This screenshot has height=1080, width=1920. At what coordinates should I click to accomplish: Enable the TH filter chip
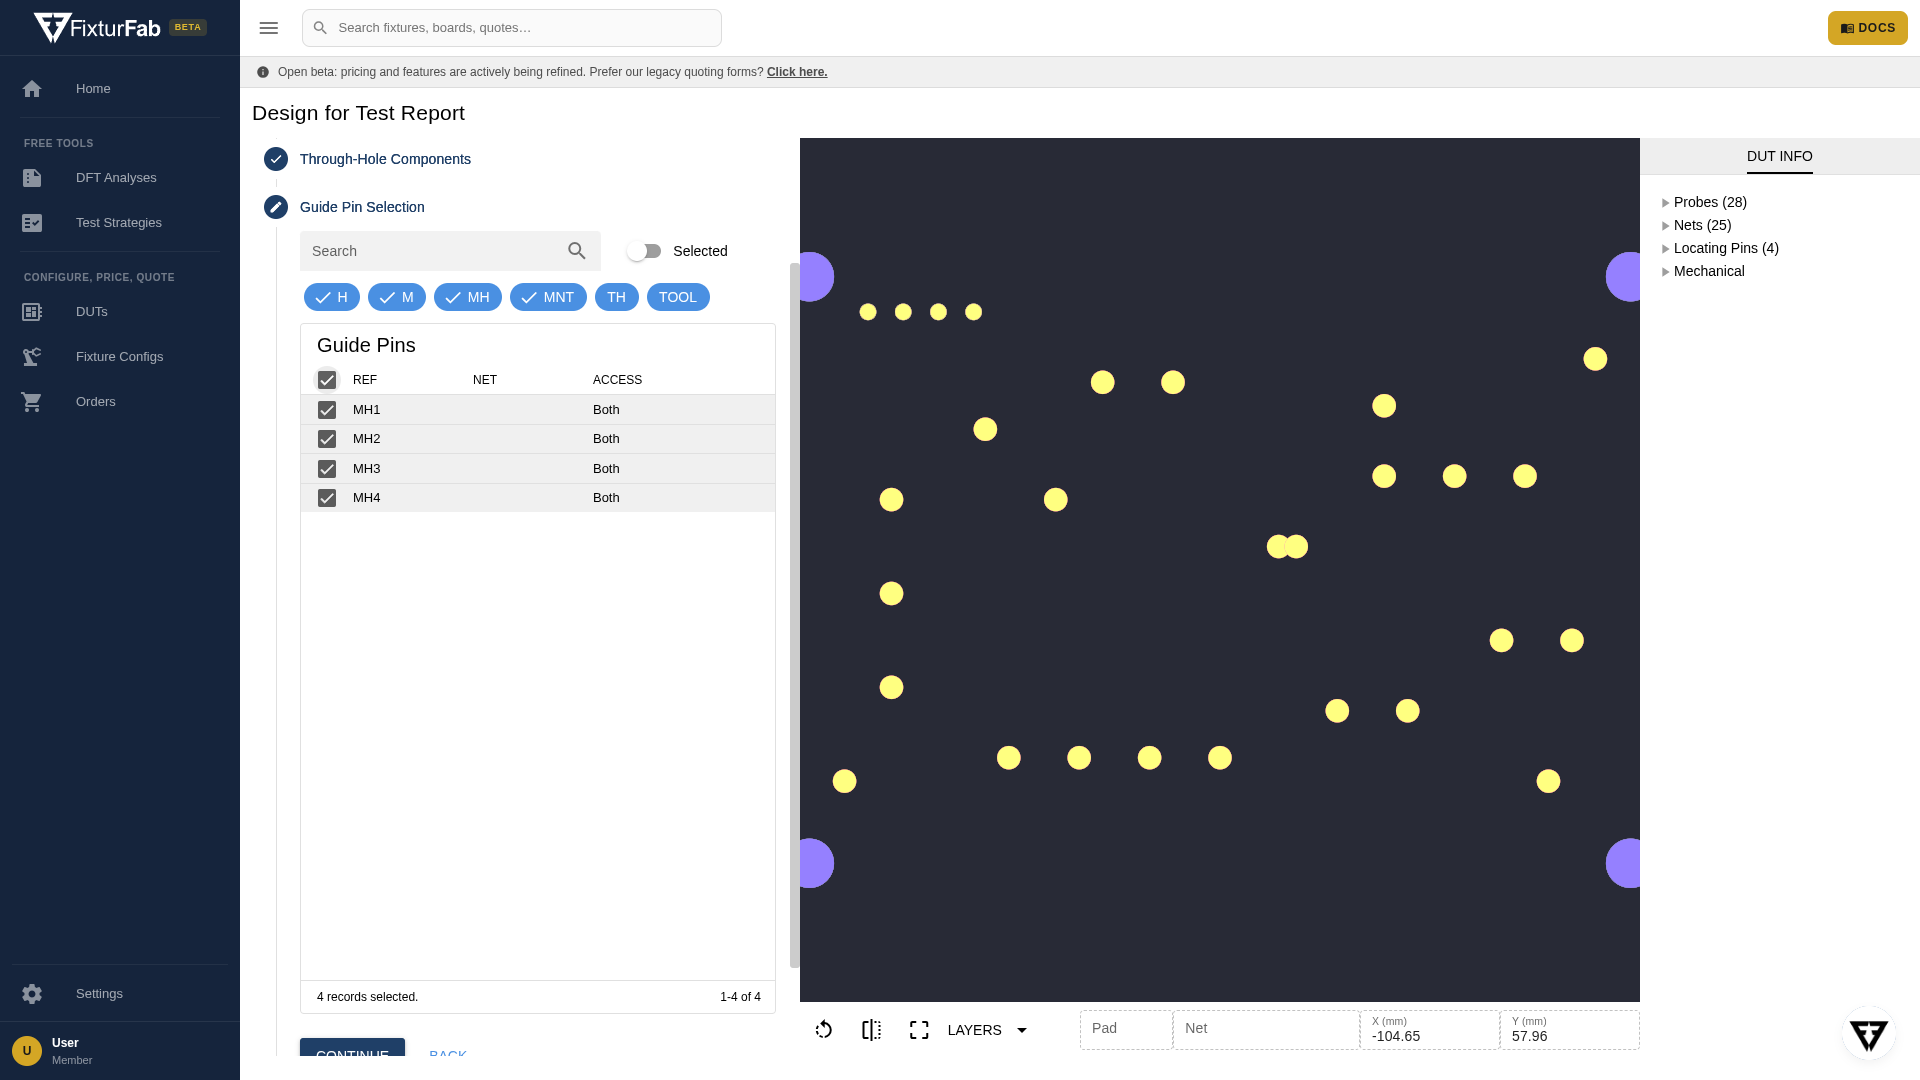point(617,297)
